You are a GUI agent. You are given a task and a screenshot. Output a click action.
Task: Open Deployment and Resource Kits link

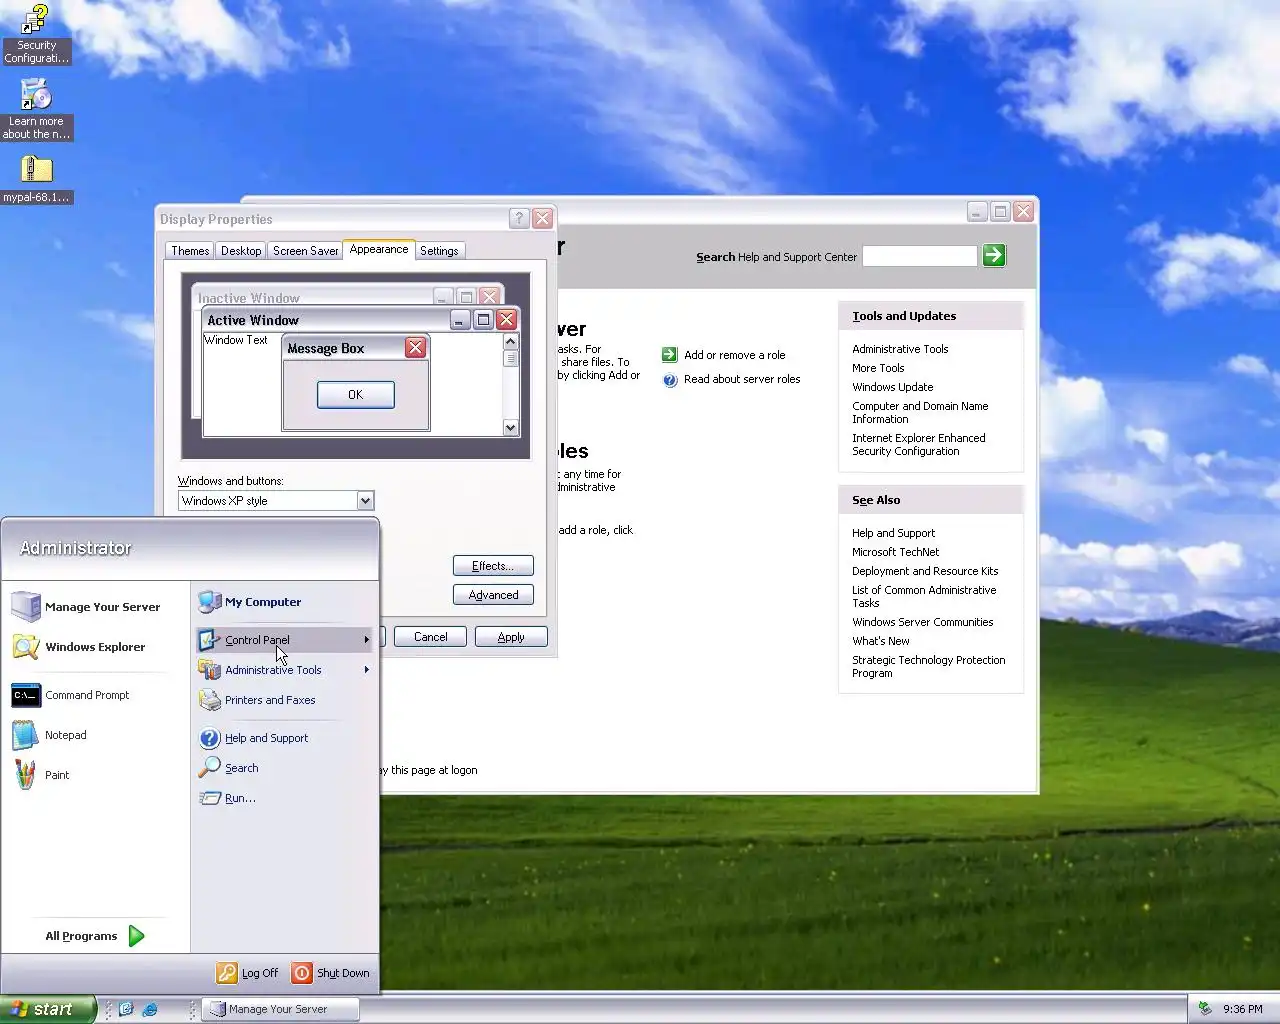(x=925, y=571)
